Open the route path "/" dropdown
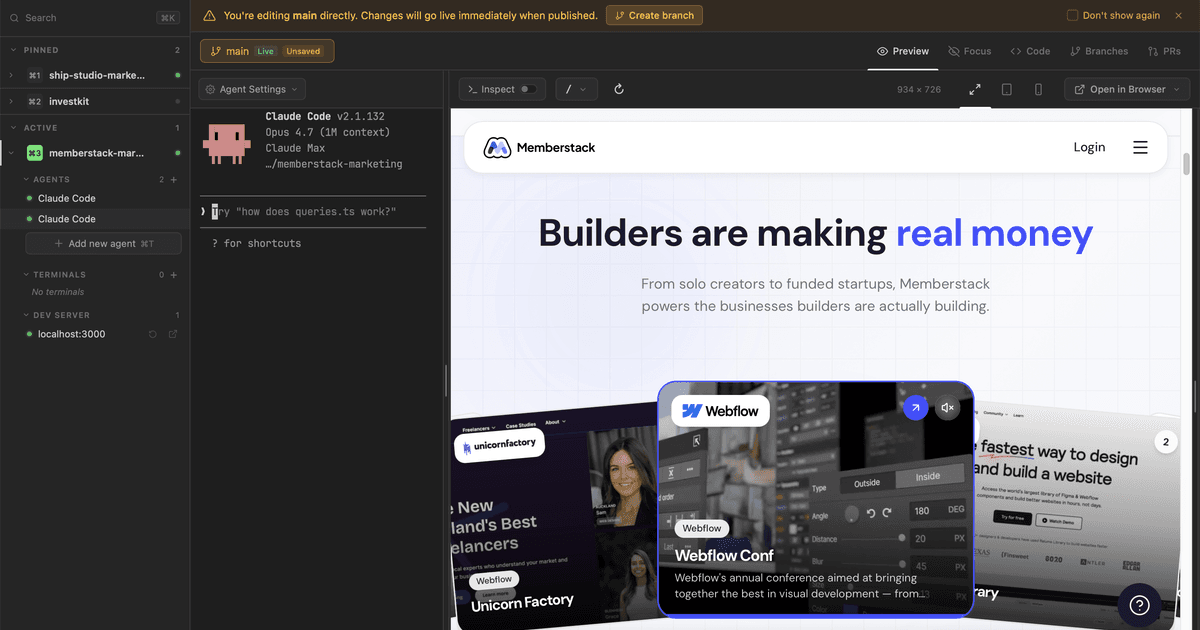This screenshot has height=630, width=1200. [577, 89]
